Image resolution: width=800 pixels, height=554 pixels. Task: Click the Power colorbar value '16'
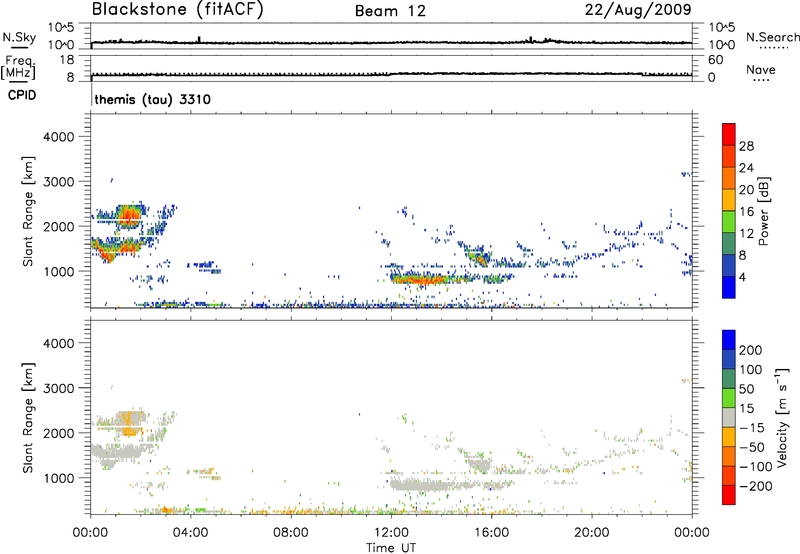[746, 212]
